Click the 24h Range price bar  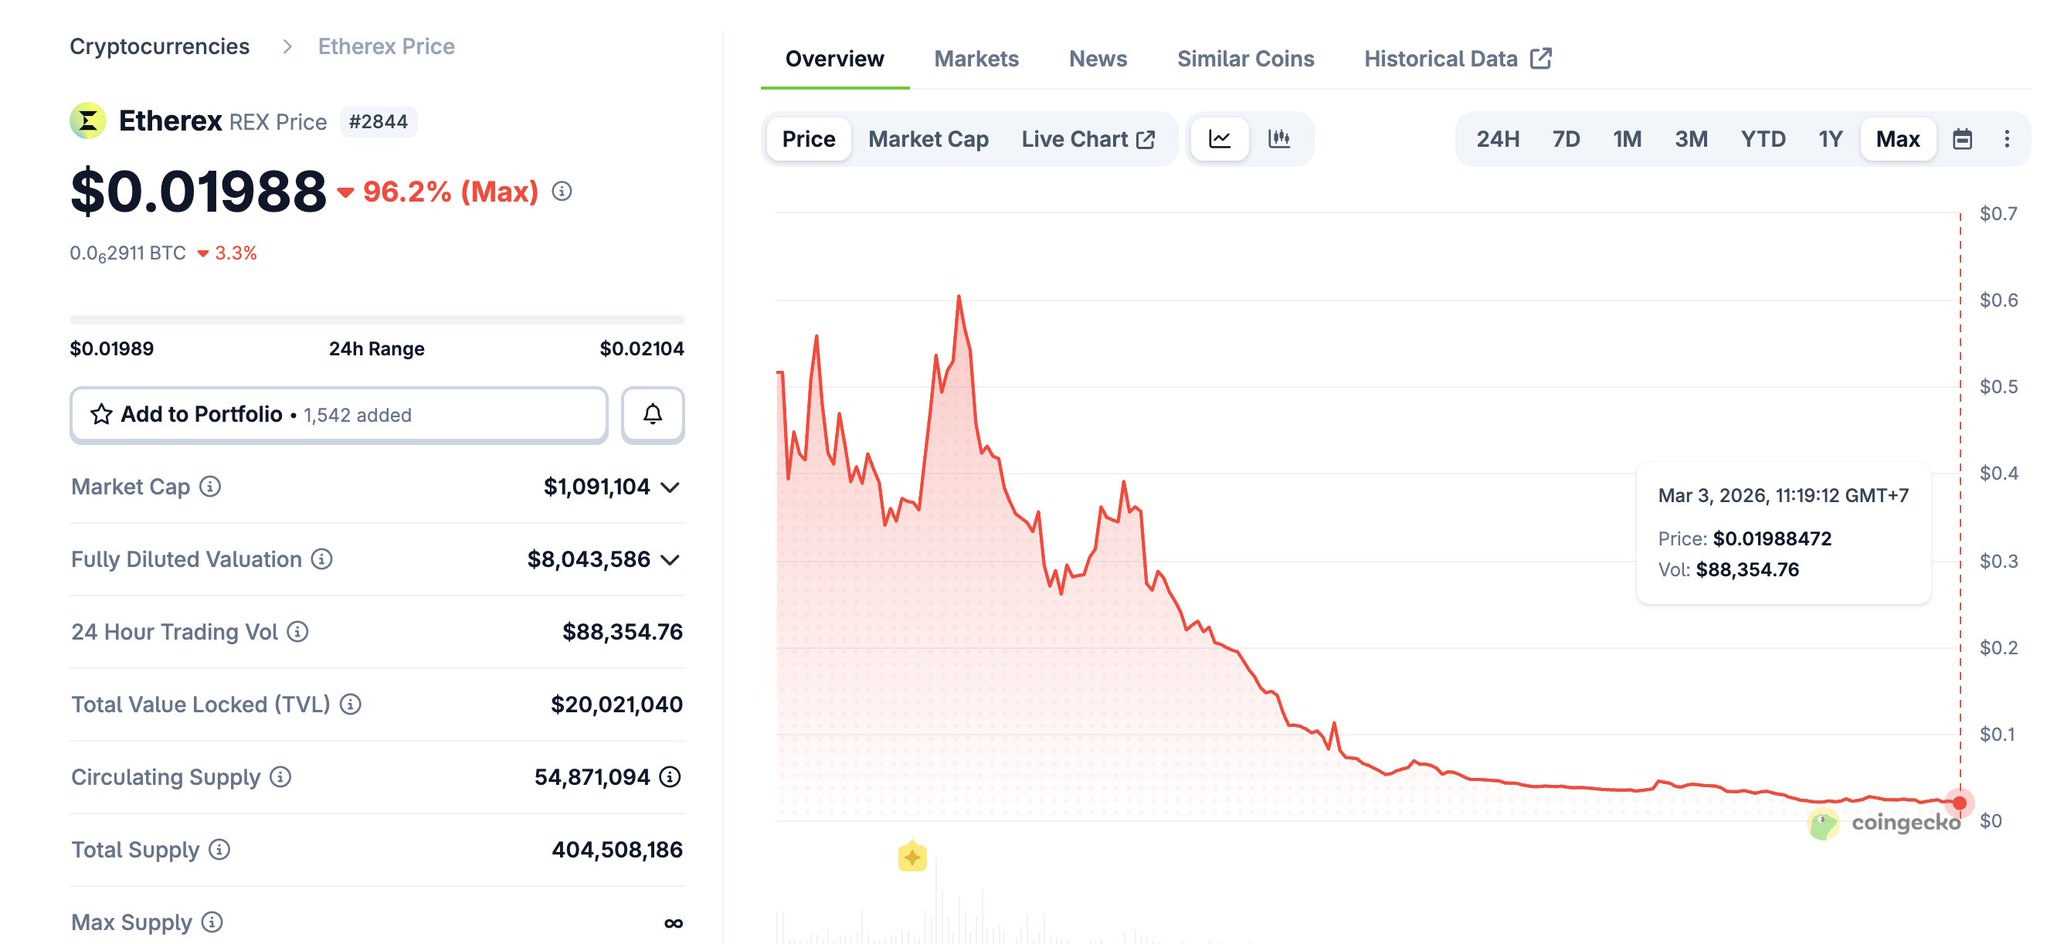377,320
